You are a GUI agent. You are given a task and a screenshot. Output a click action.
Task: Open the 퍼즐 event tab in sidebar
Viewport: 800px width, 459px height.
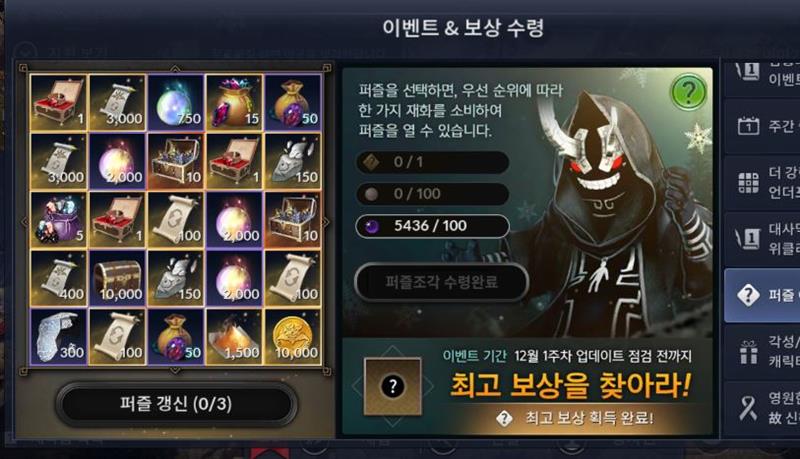click(x=762, y=295)
